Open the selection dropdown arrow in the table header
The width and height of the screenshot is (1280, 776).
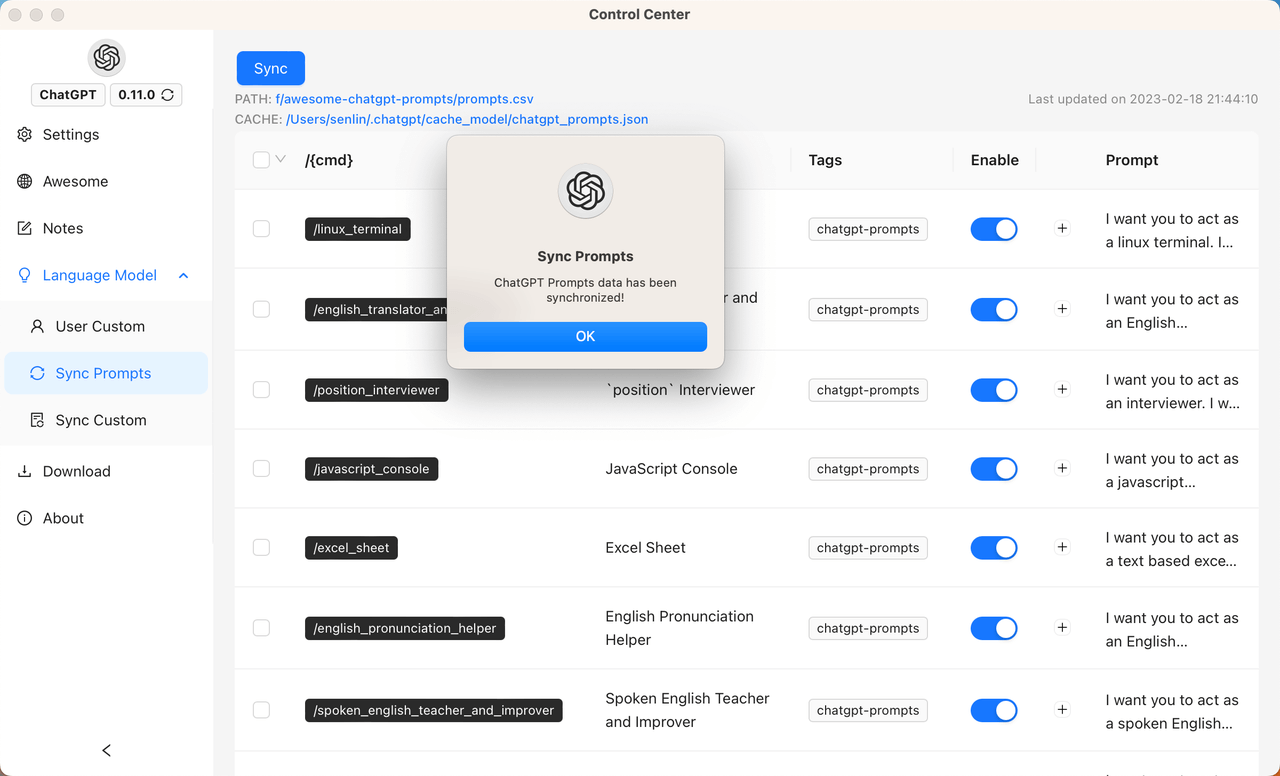click(281, 159)
